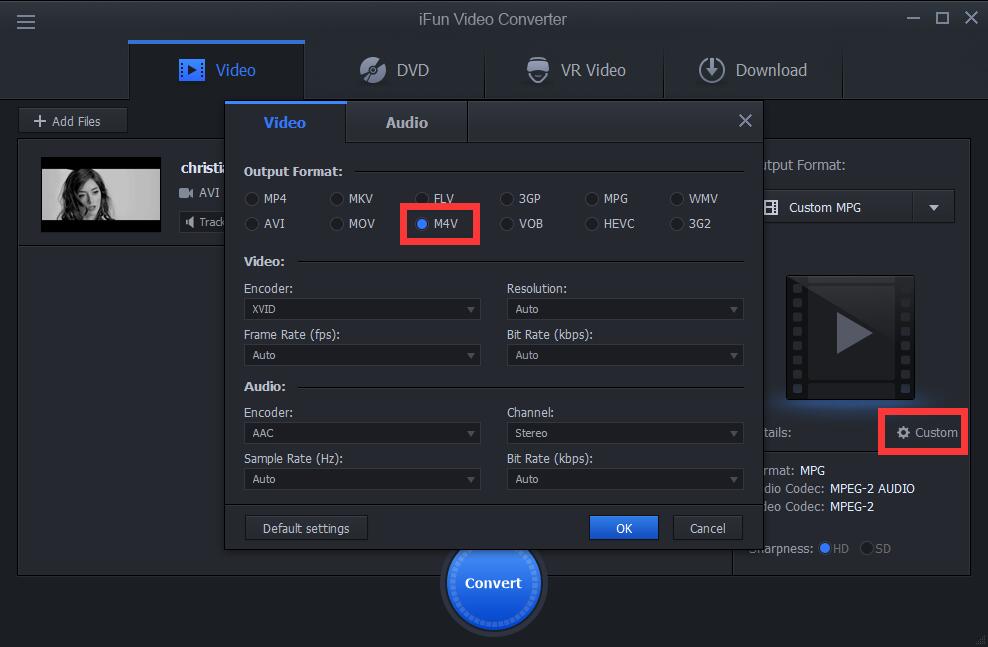Click the DVD disc icon
The width and height of the screenshot is (988, 647).
(373, 70)
